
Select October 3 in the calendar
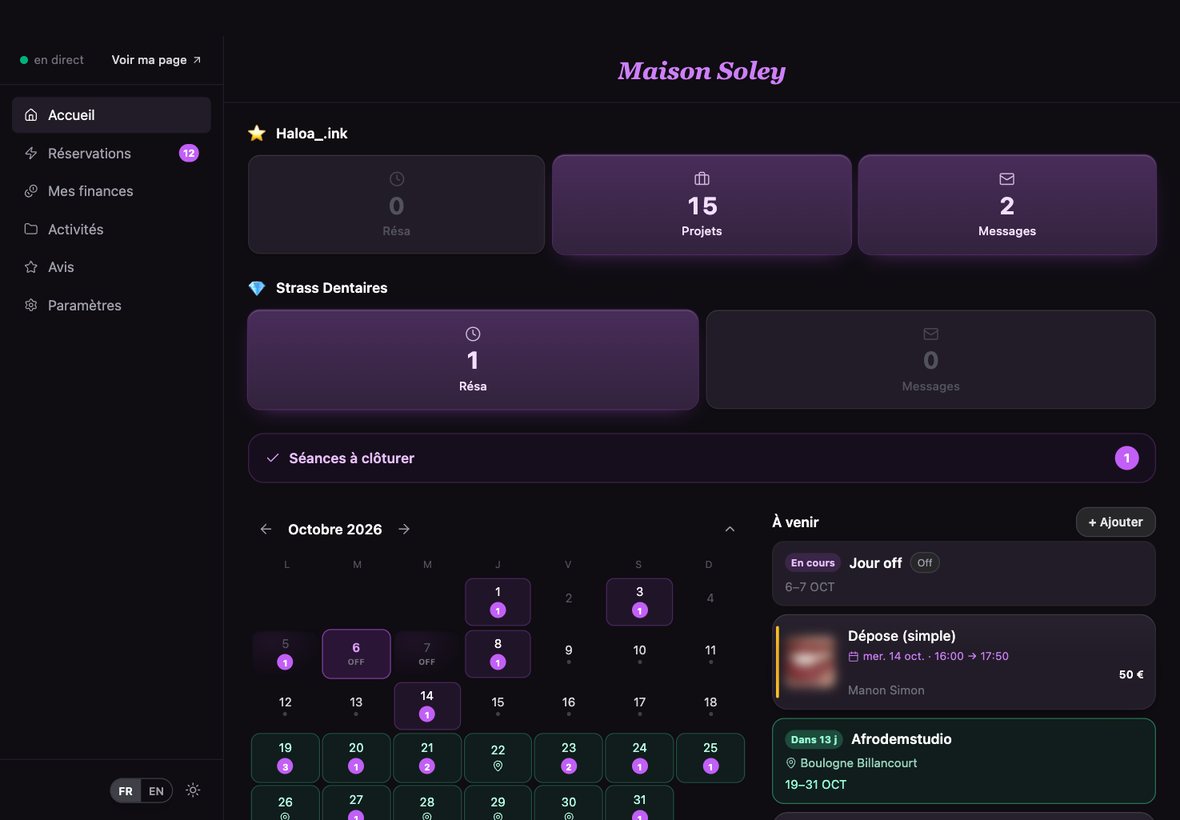(639, 602)
